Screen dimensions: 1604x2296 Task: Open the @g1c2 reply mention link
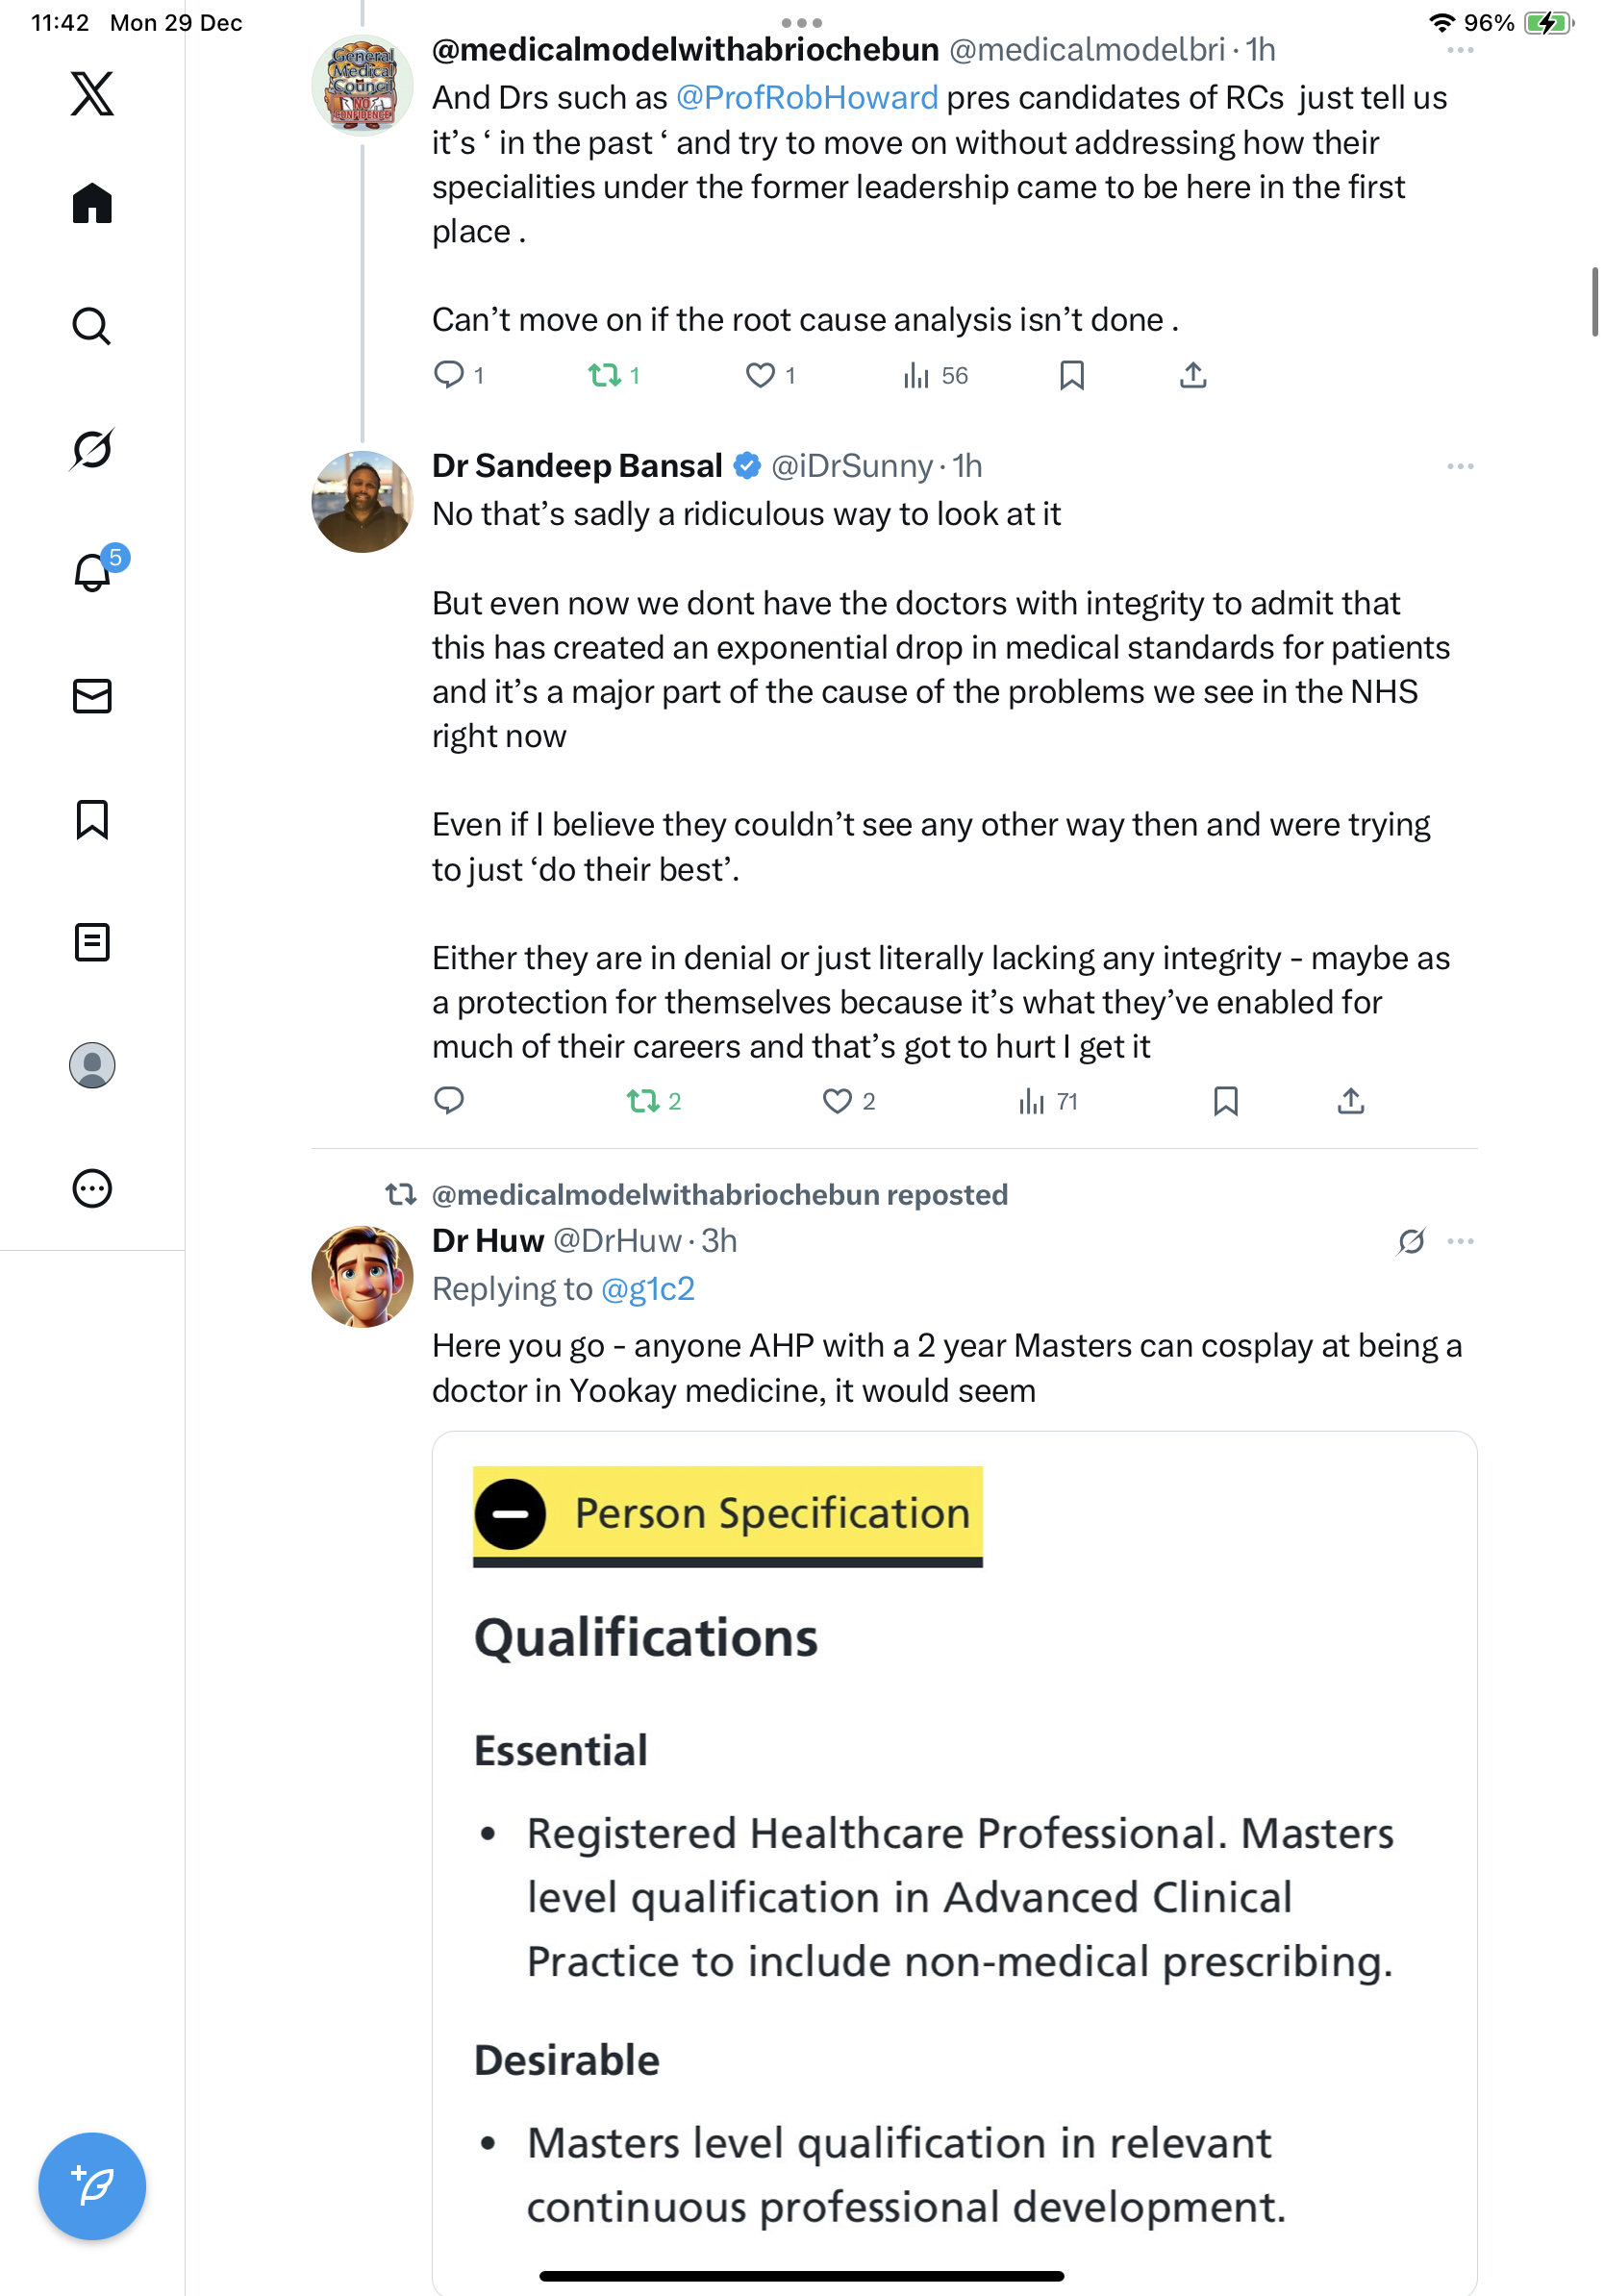click(648, 1289)
